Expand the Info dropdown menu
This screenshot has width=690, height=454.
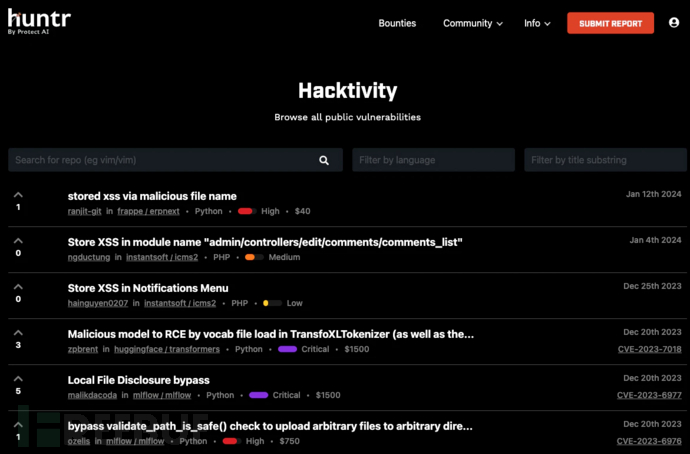point(537,23)
